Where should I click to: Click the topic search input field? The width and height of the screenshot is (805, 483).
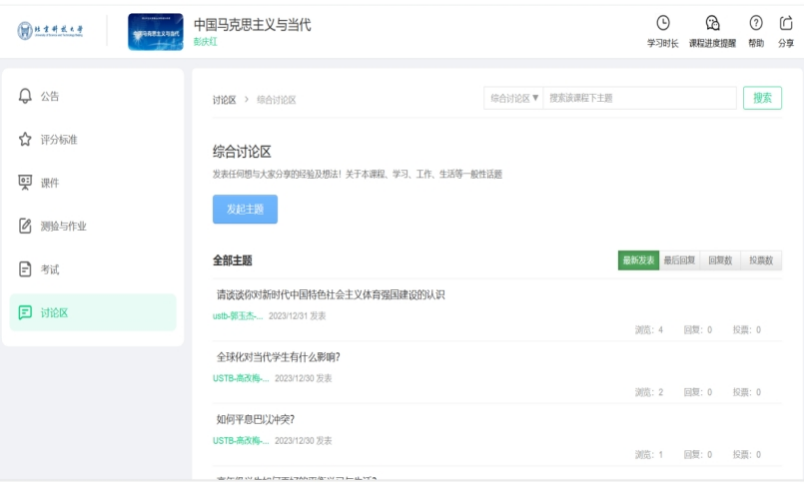tap(638, 98)
